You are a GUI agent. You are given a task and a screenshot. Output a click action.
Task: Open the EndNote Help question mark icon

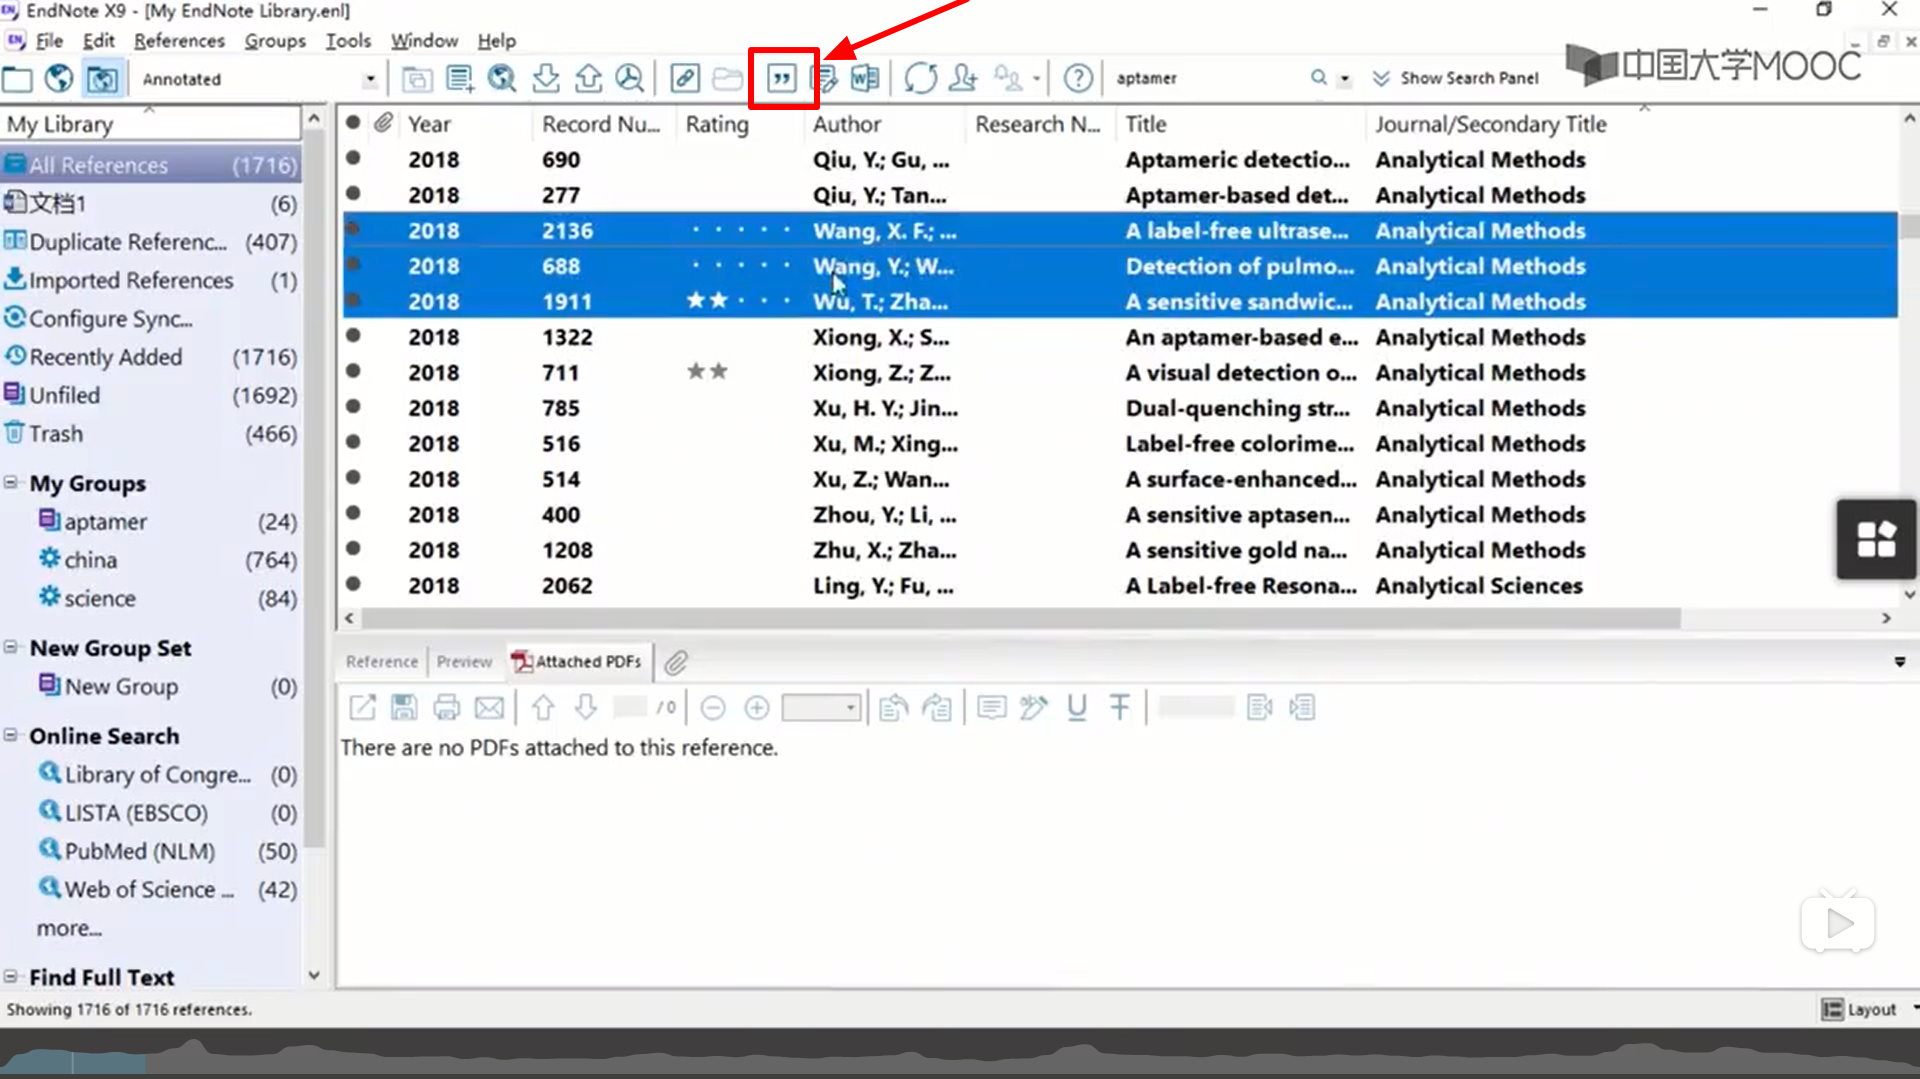point(1078,78)
